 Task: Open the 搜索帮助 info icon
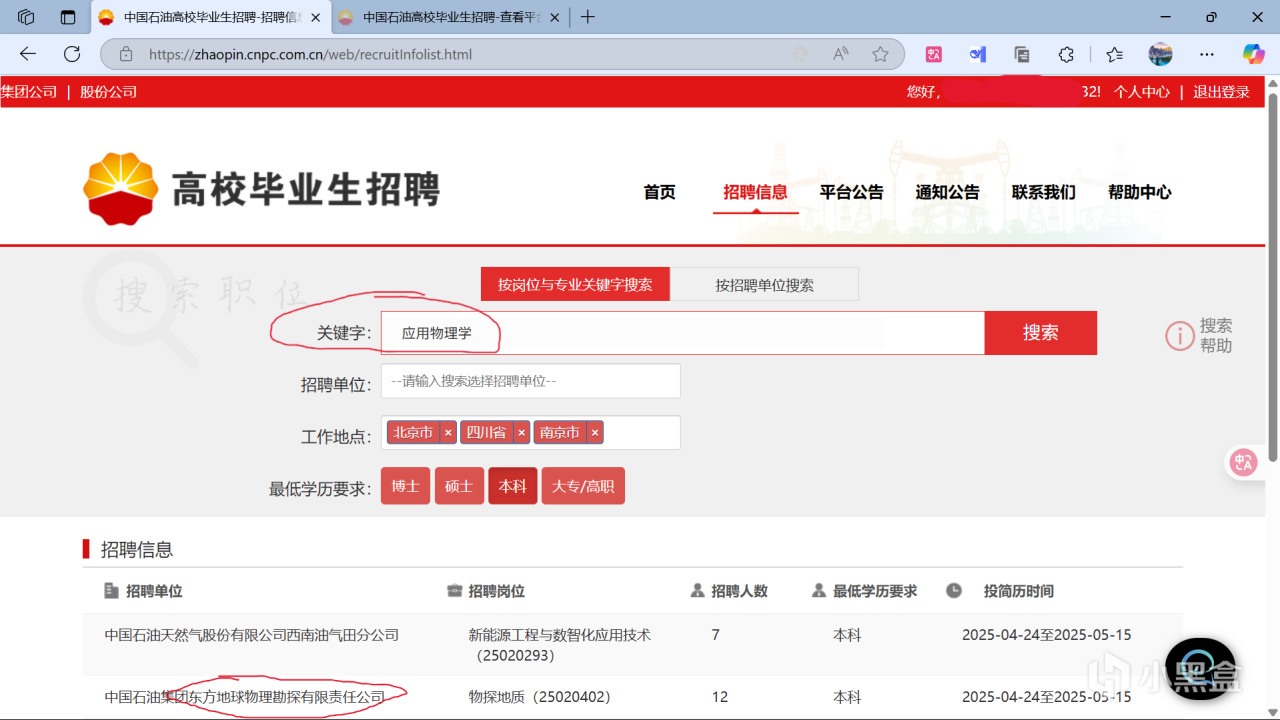pyautogui.click(x=1180, y=336)
